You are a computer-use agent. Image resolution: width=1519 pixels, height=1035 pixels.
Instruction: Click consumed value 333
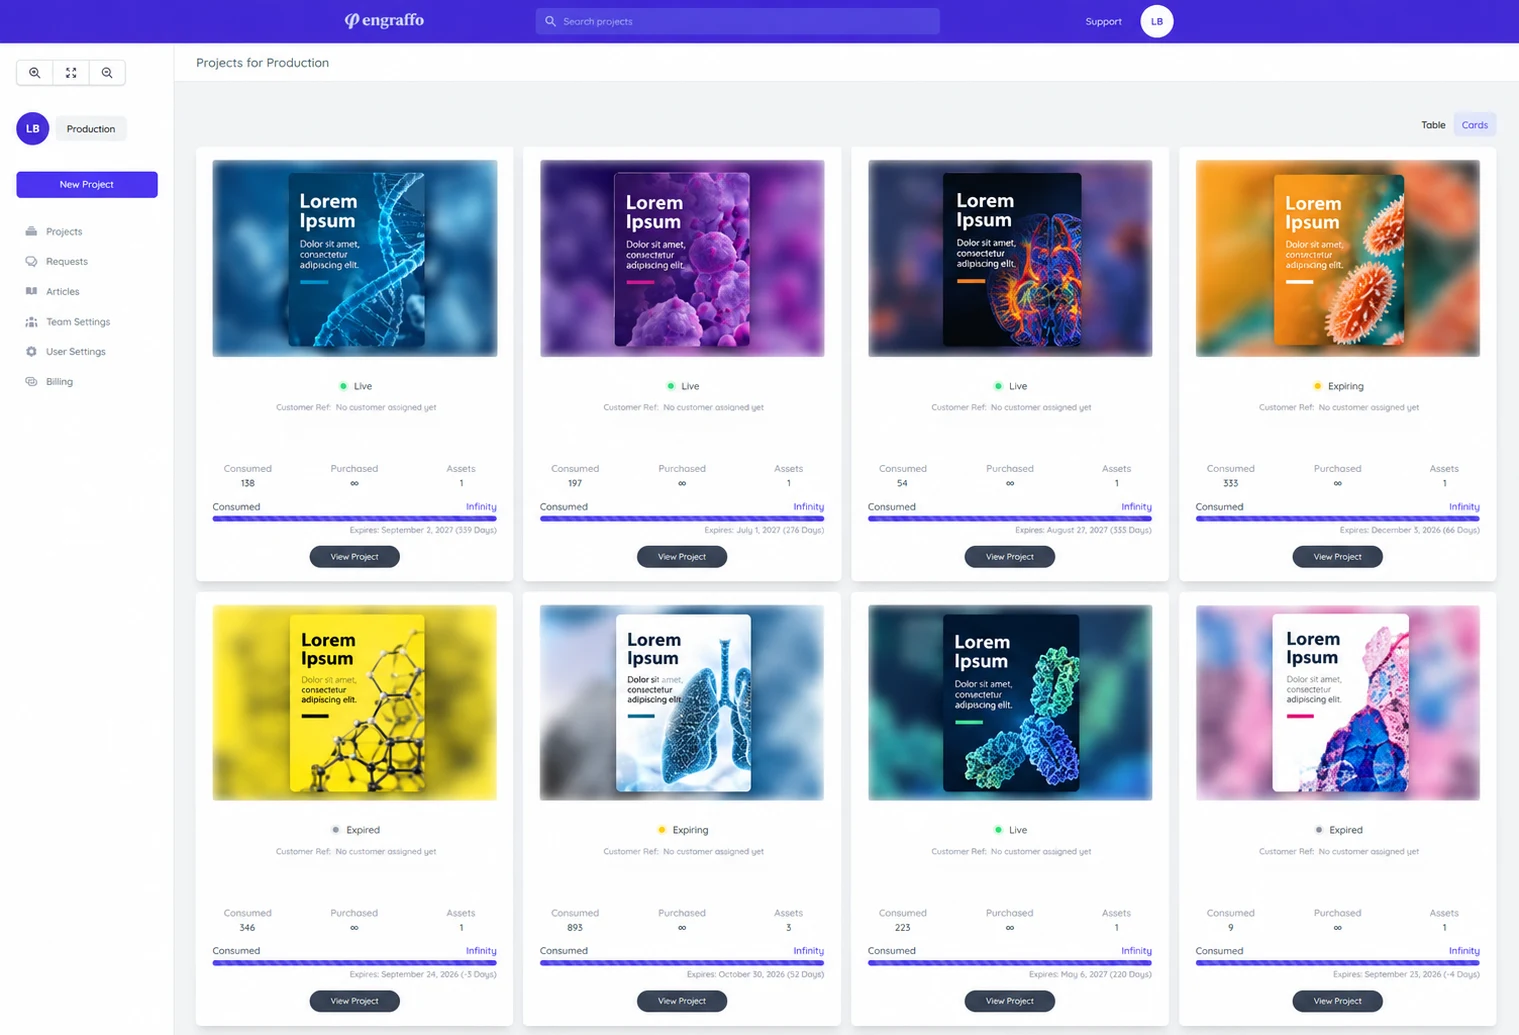point(1230,483)
